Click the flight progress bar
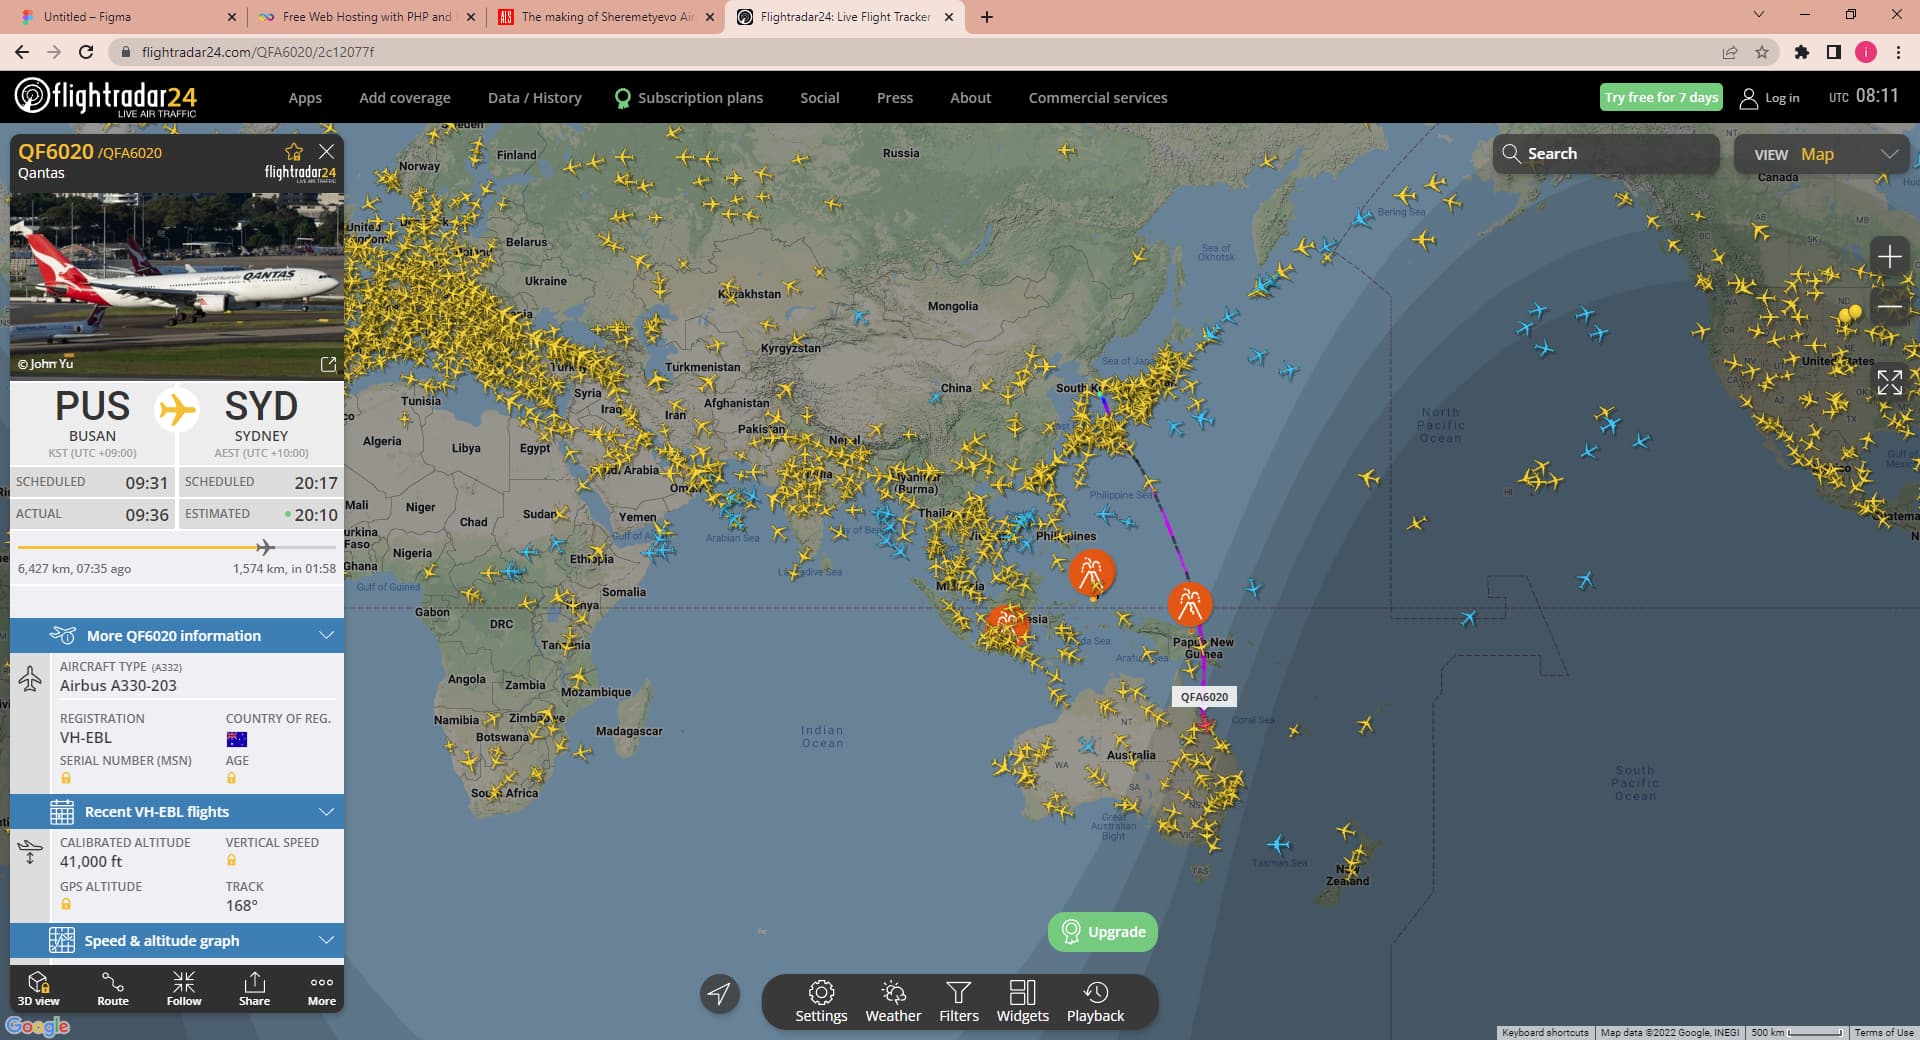 177,547
